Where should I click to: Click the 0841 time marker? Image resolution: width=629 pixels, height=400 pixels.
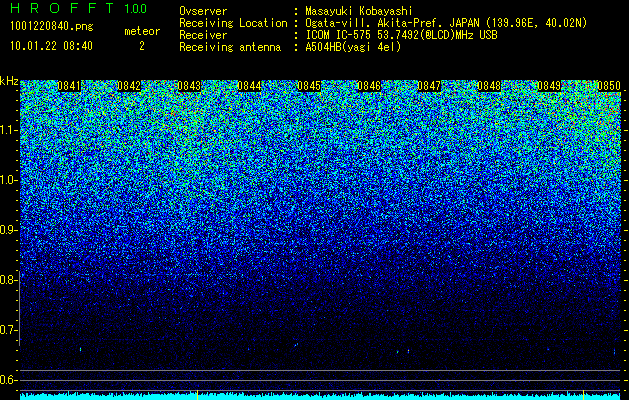click(69, 86)
